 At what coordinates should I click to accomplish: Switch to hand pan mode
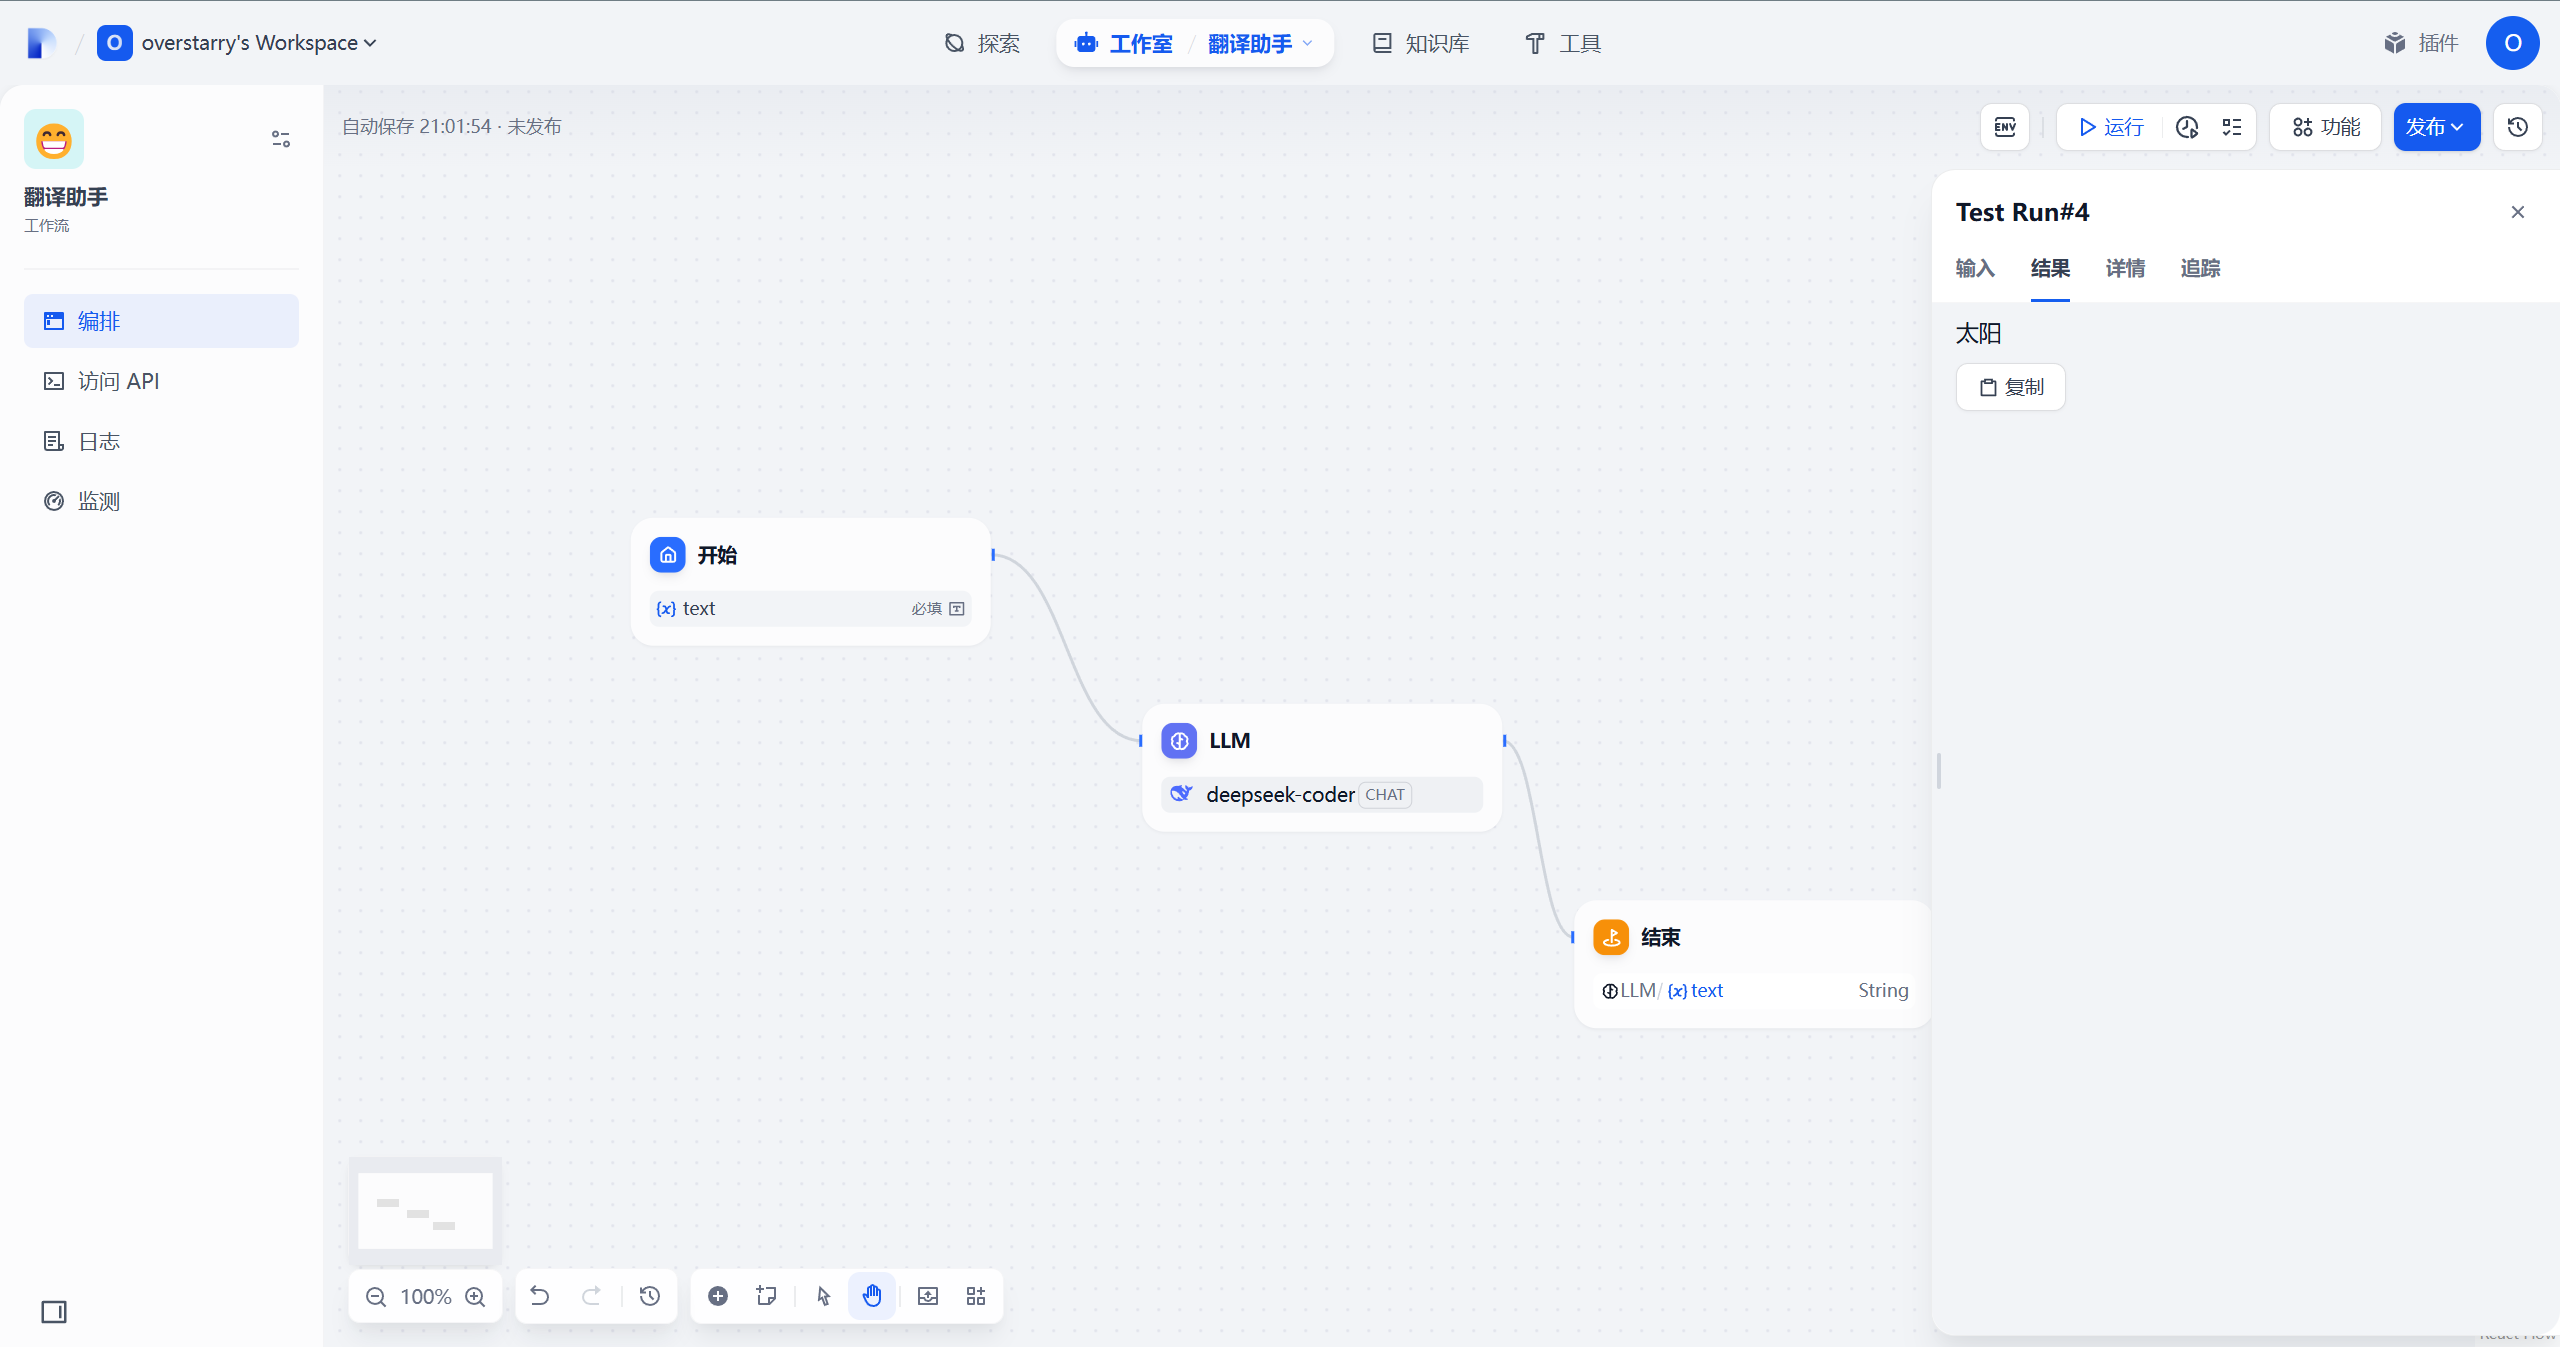(x=872, y=1297)
